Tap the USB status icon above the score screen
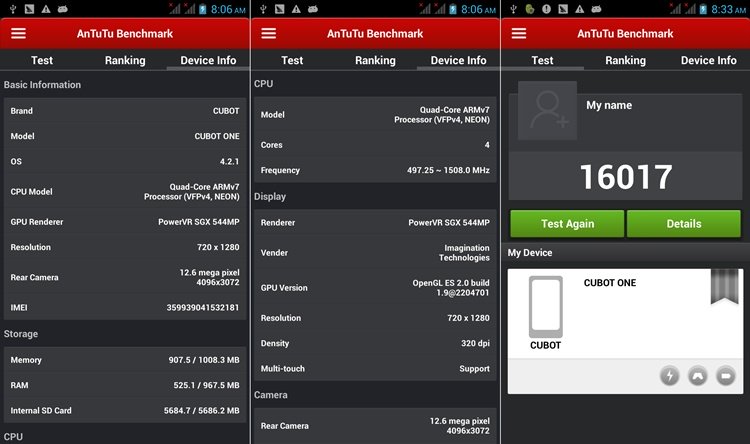Image resolution: width=750 pixels, height=444 pixels. click(513, 8)
